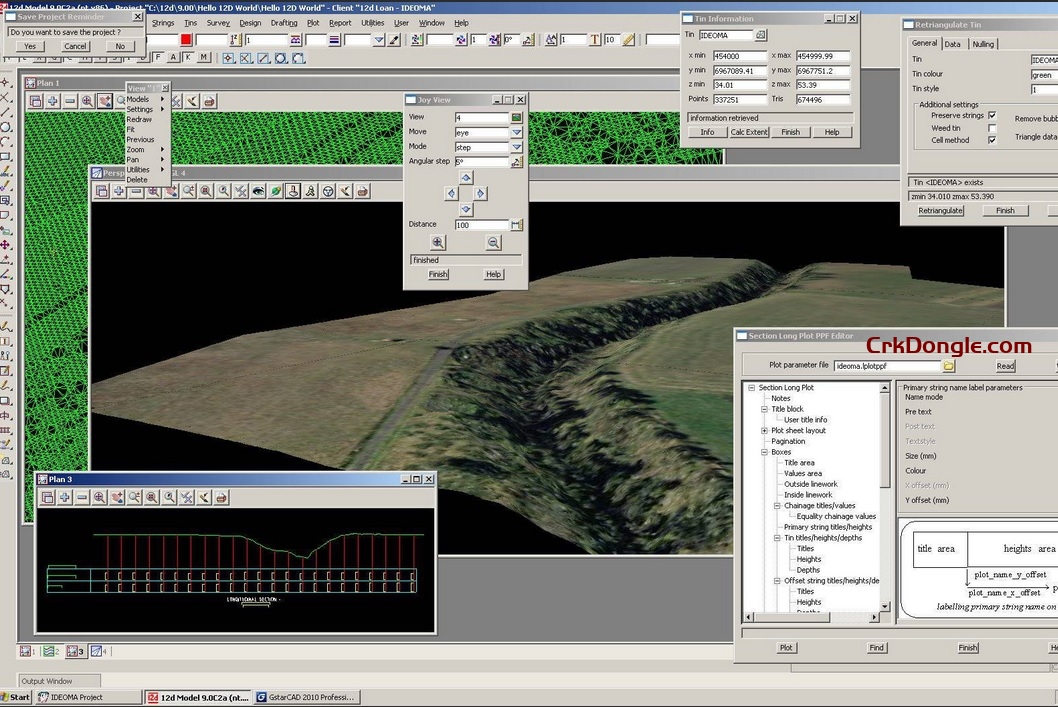Click the fit view icon on Plan 1 toolbar
This screenshot has width=1058, height=707.
pos(88,101)
